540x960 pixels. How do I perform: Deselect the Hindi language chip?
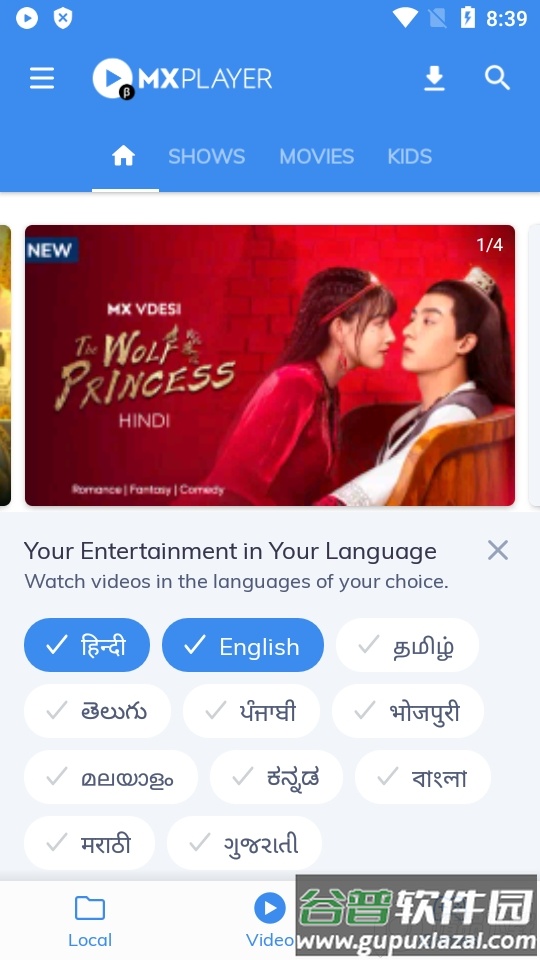point(87,645)
